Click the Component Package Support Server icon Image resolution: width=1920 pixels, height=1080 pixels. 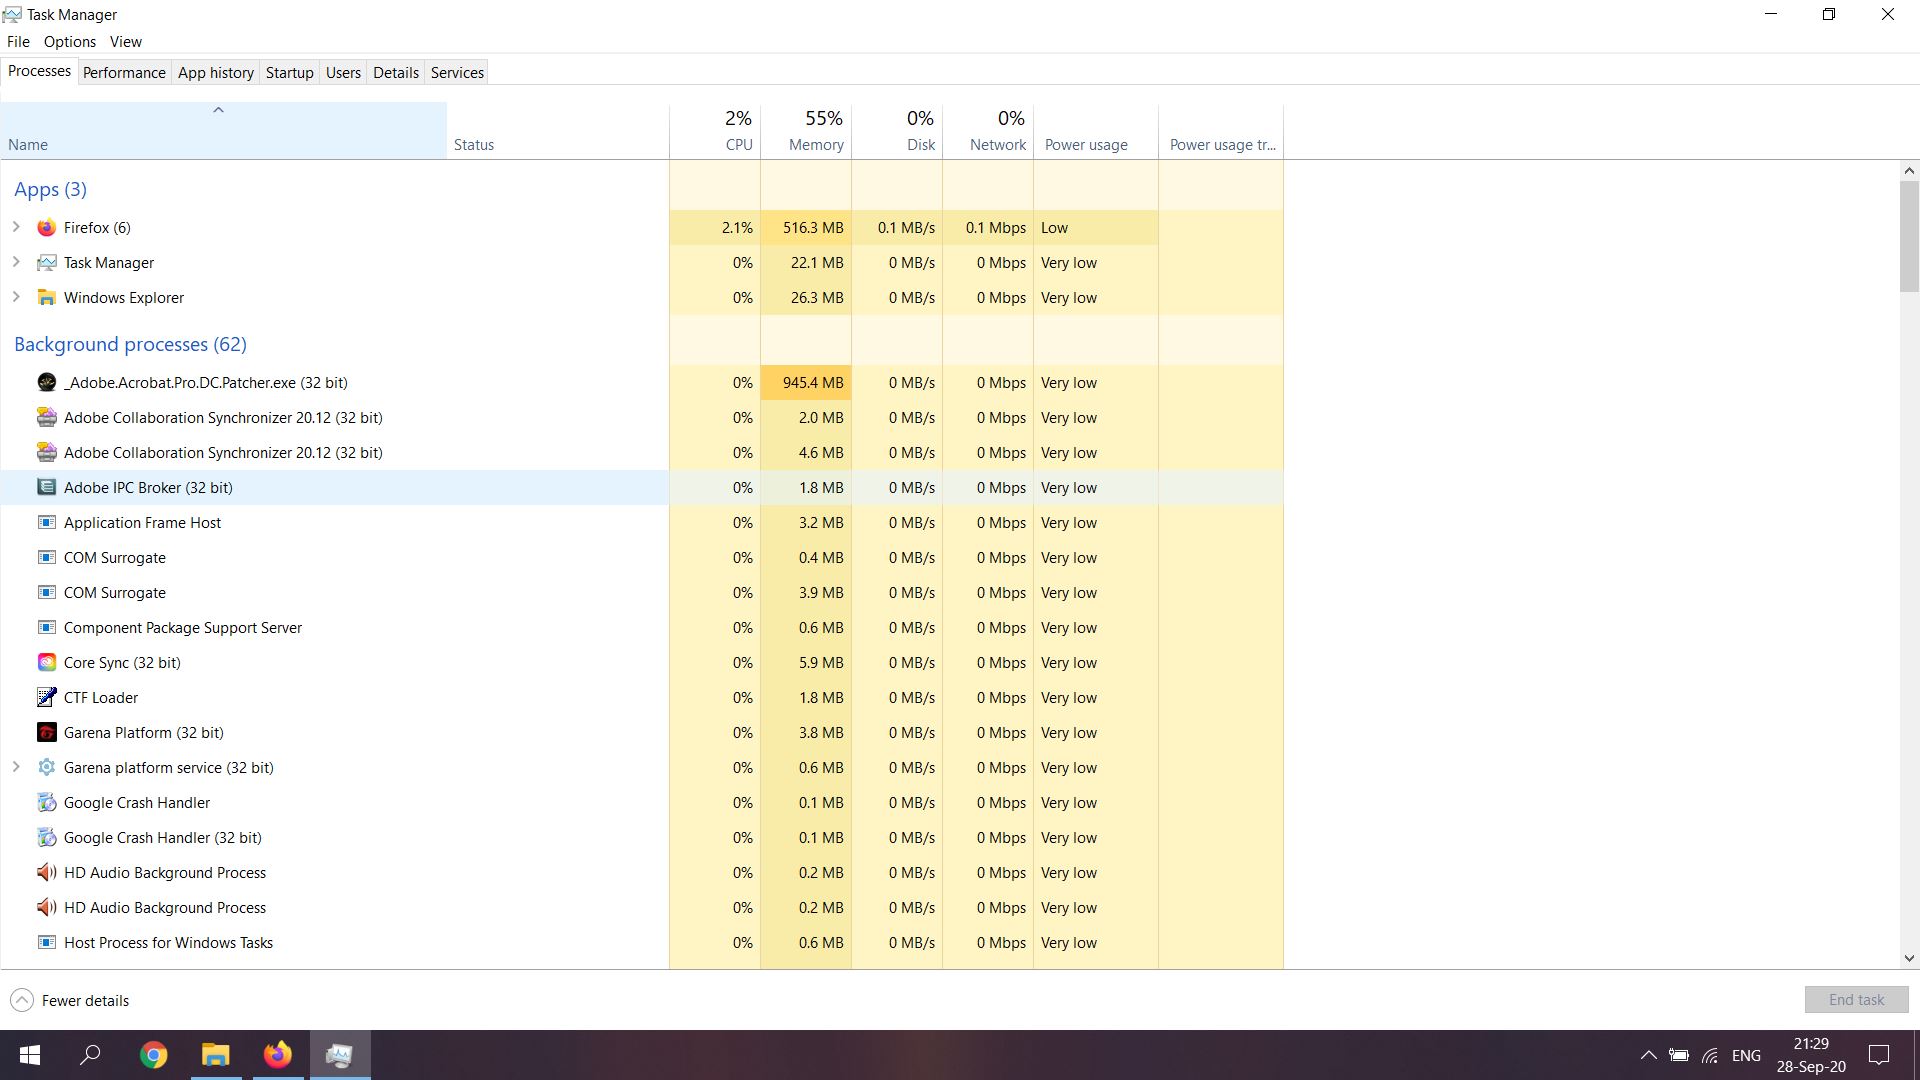tap(46, 628)
